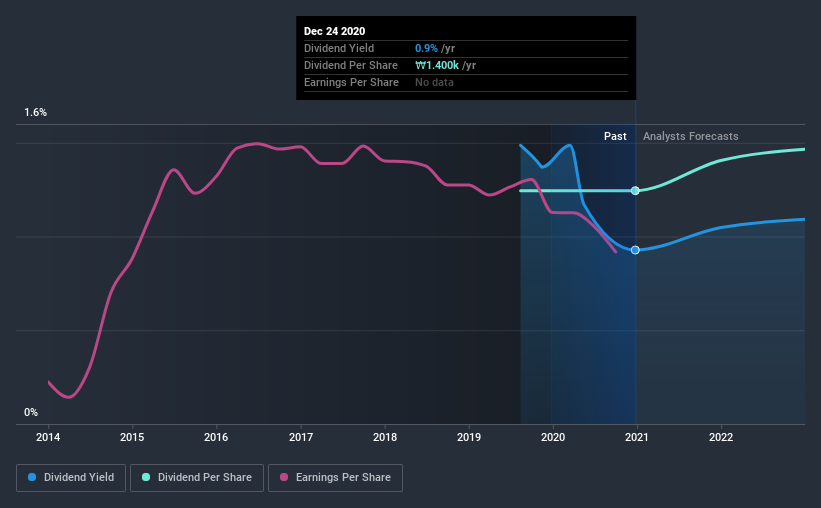Click the 2014 x-axis label
This screenshot has width=821, height=508.
pyautogui.click(x=48, y=437)
